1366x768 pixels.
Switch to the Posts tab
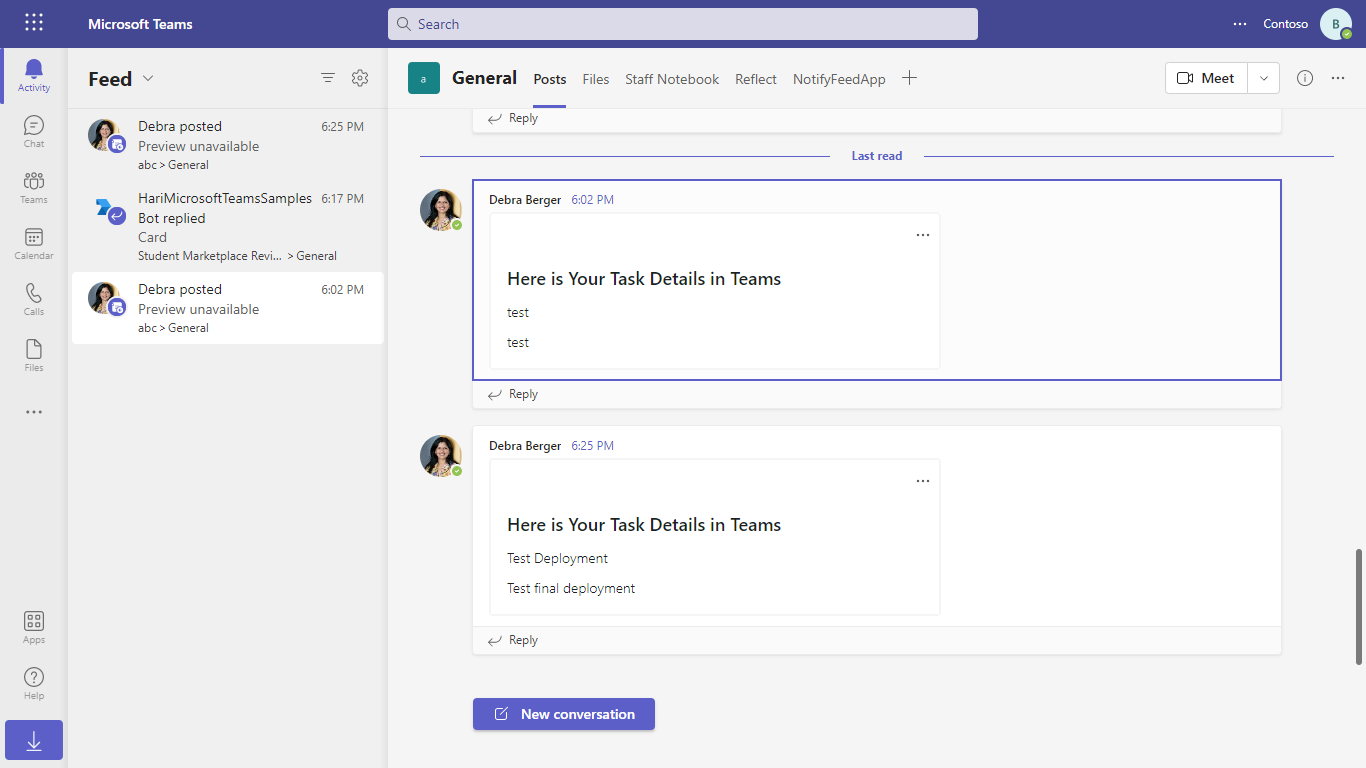coord(550,79)
